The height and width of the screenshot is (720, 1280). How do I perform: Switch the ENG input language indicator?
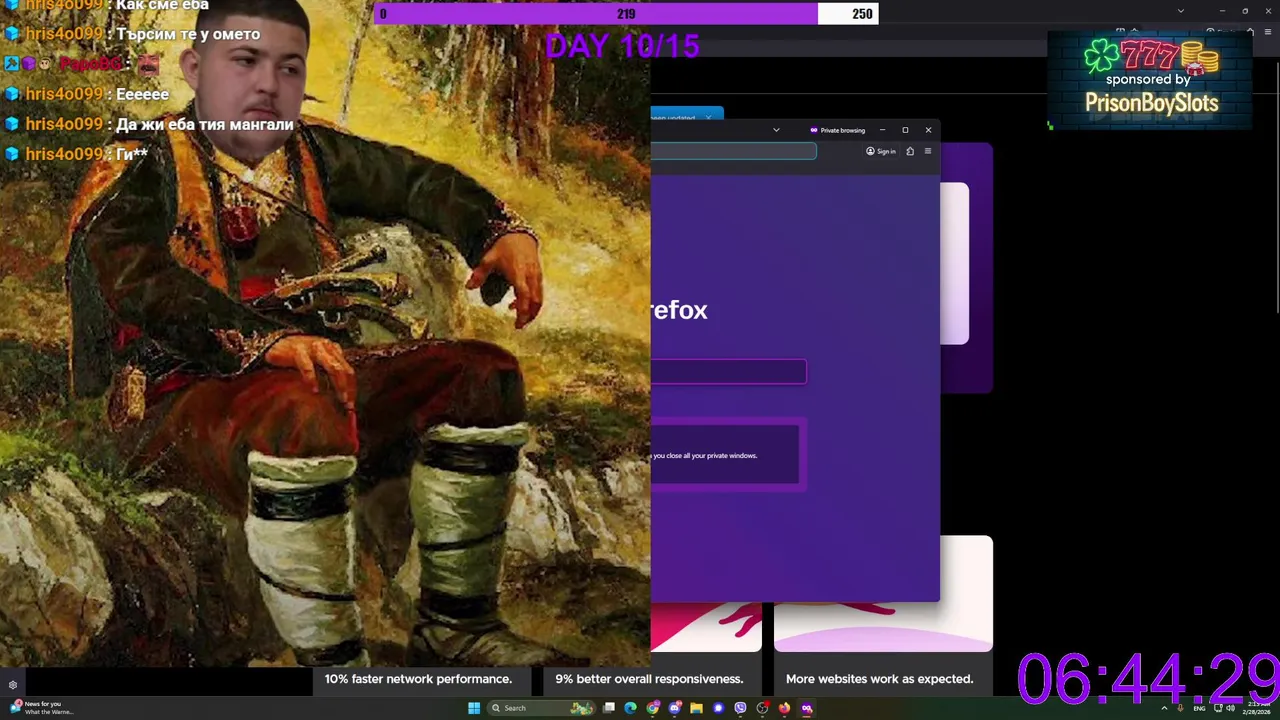click(x=1199, y=708)
